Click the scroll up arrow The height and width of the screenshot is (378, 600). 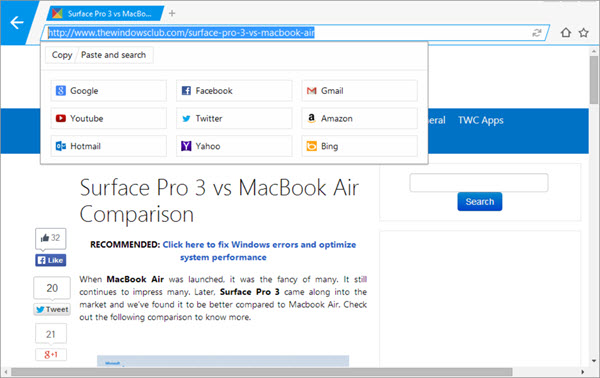tap(594, 51)
